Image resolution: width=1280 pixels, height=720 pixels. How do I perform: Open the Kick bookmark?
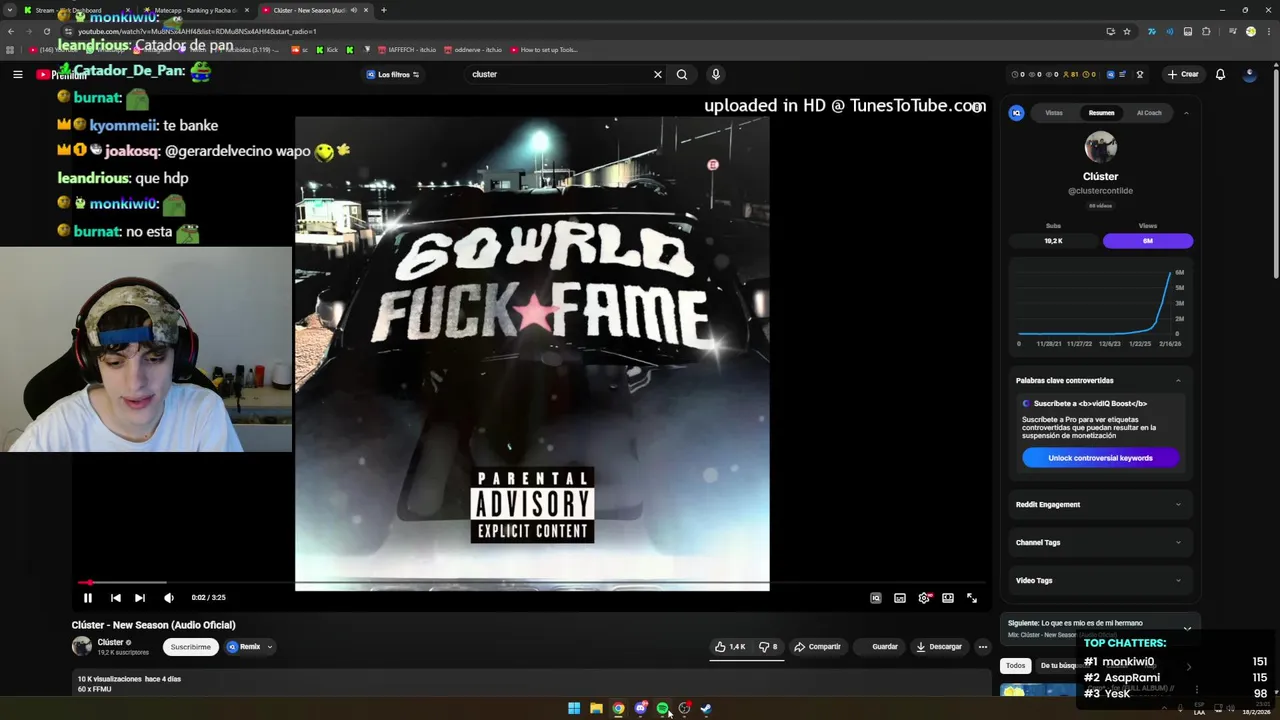click(x=327, y=50)
